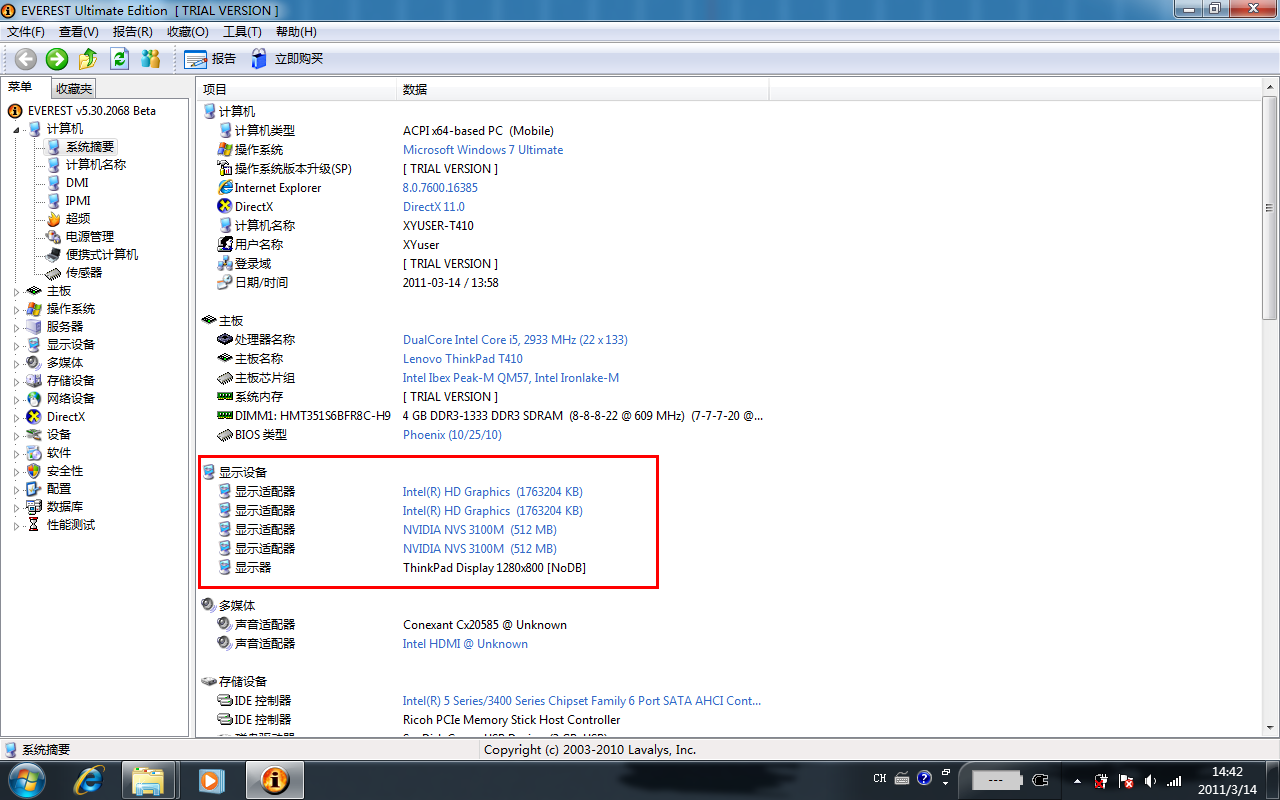This screenshot has width=1280, height=800.
Task: Select the ThinkPad Display 1280x800 value
Action: 494,568
